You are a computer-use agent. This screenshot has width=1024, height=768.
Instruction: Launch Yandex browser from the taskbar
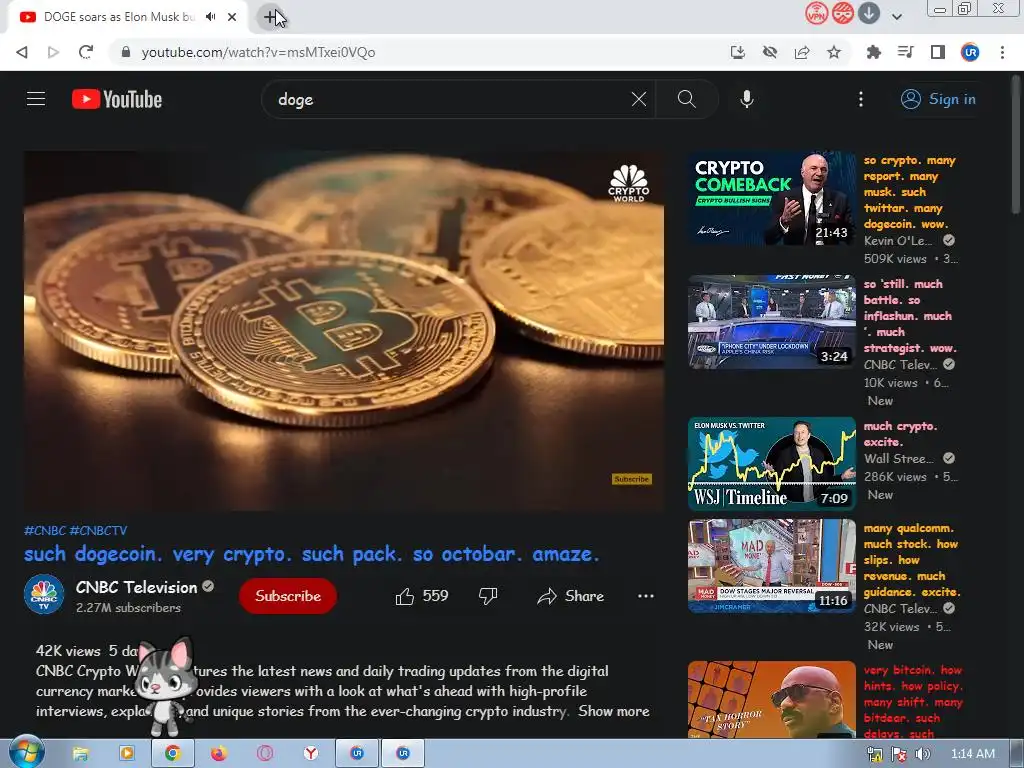pos(311,754)
